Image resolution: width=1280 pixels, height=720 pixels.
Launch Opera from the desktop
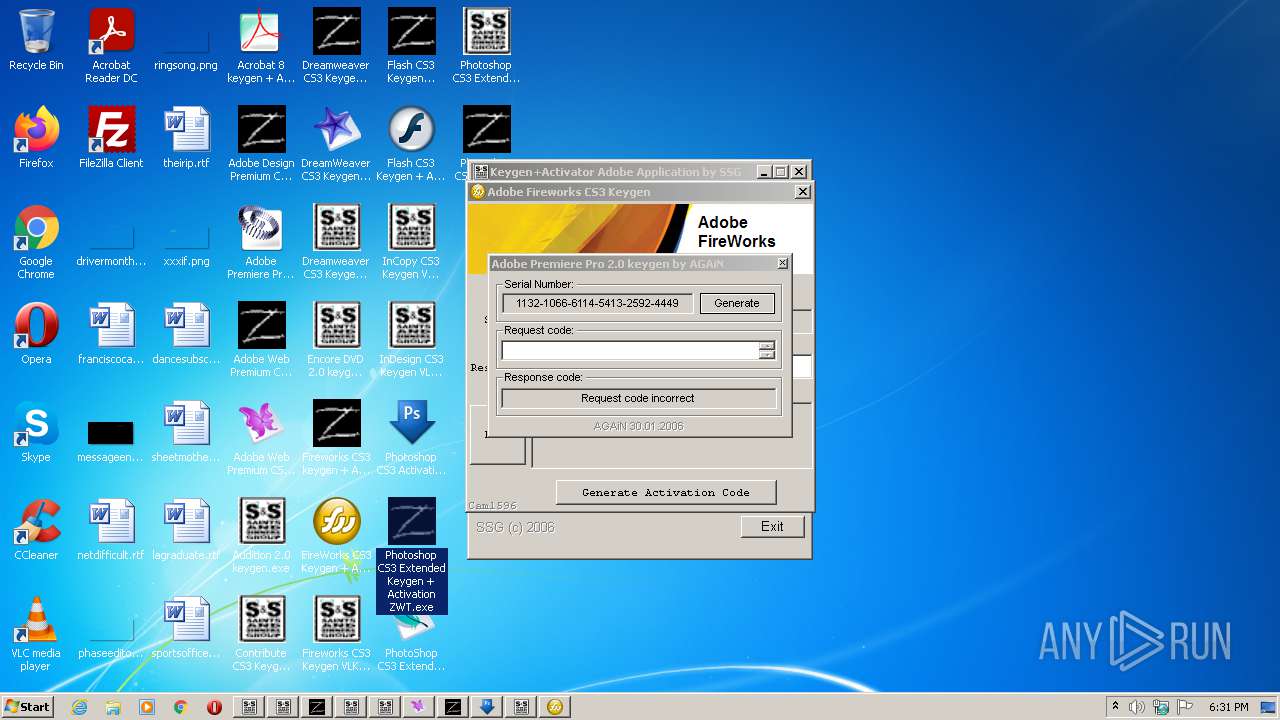click(x=36, y=334)
